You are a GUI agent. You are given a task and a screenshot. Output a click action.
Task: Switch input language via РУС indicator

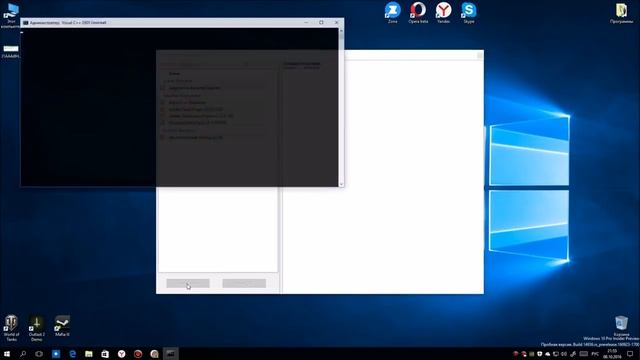[596, 354]
